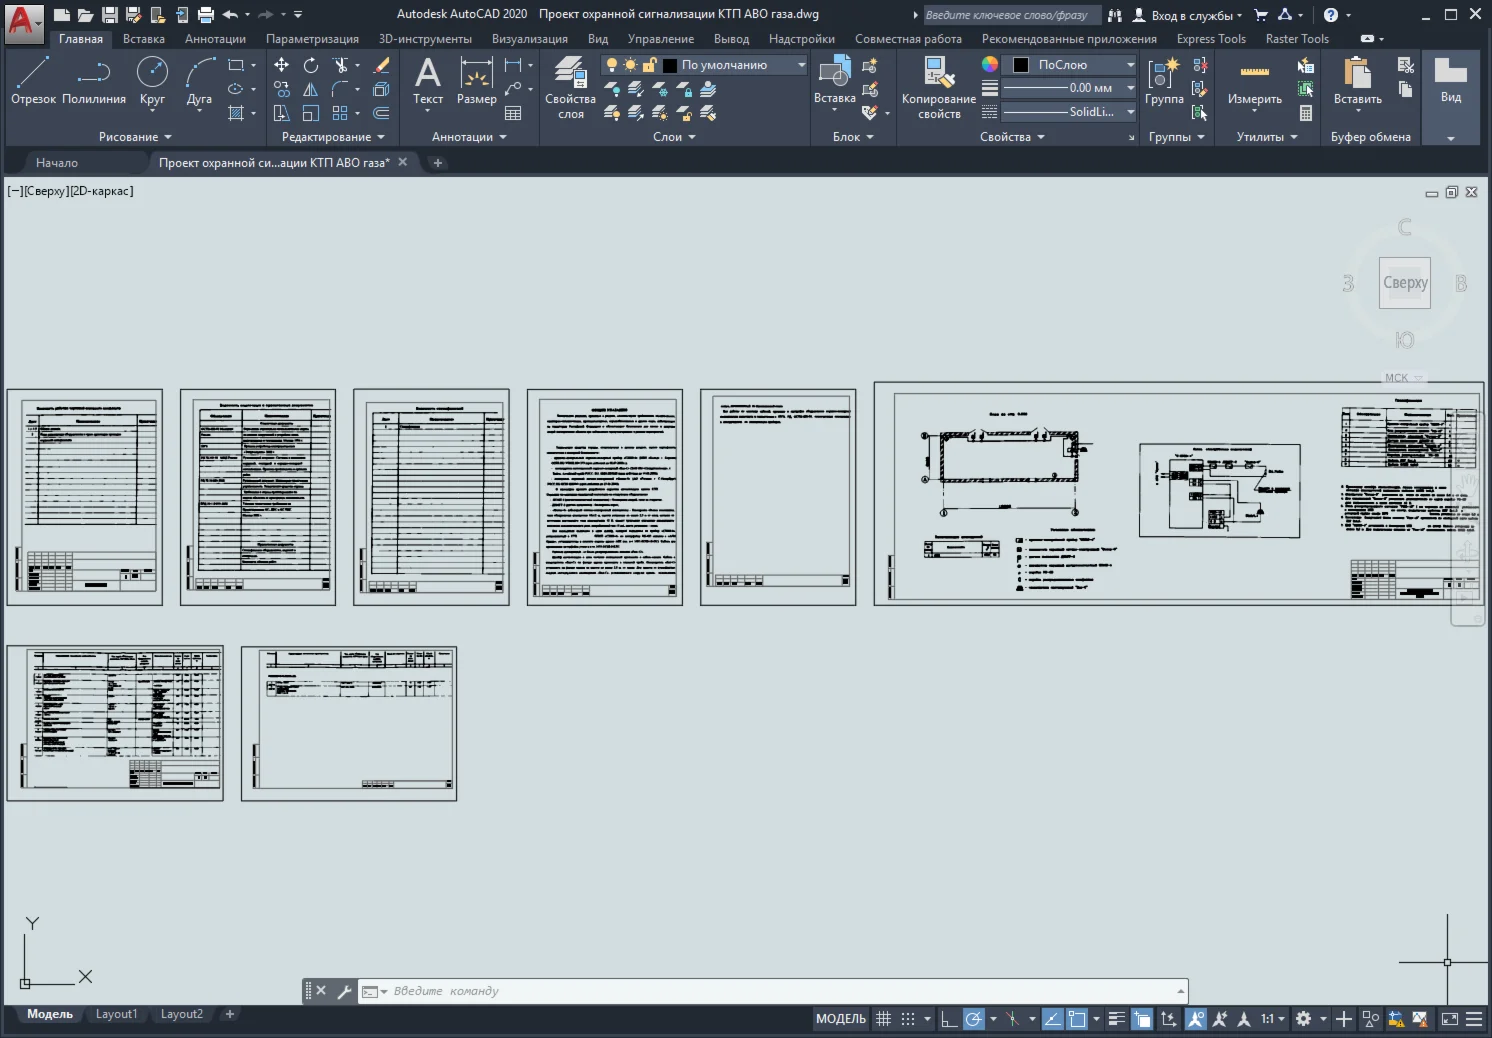
Task: Add new layout with plus button
Action: (x=230, y=1014)
